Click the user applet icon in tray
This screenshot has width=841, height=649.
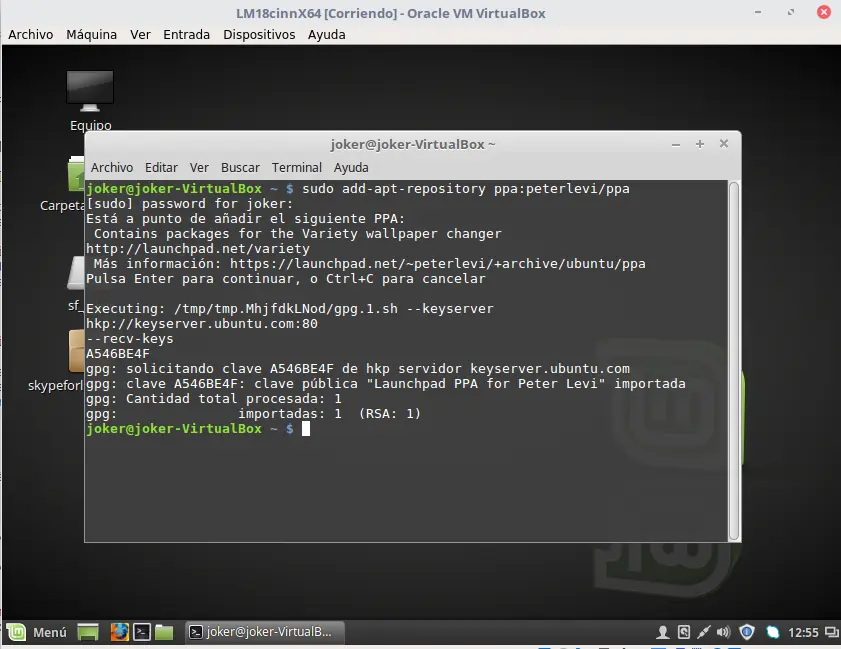(x=663, y=632)
